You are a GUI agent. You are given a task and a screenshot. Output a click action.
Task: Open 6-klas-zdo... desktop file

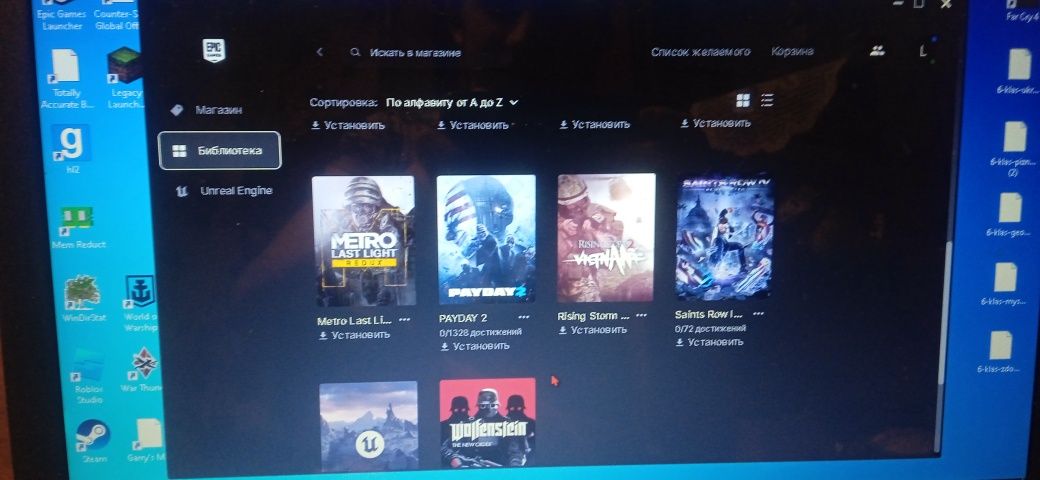coord(1000,352)
